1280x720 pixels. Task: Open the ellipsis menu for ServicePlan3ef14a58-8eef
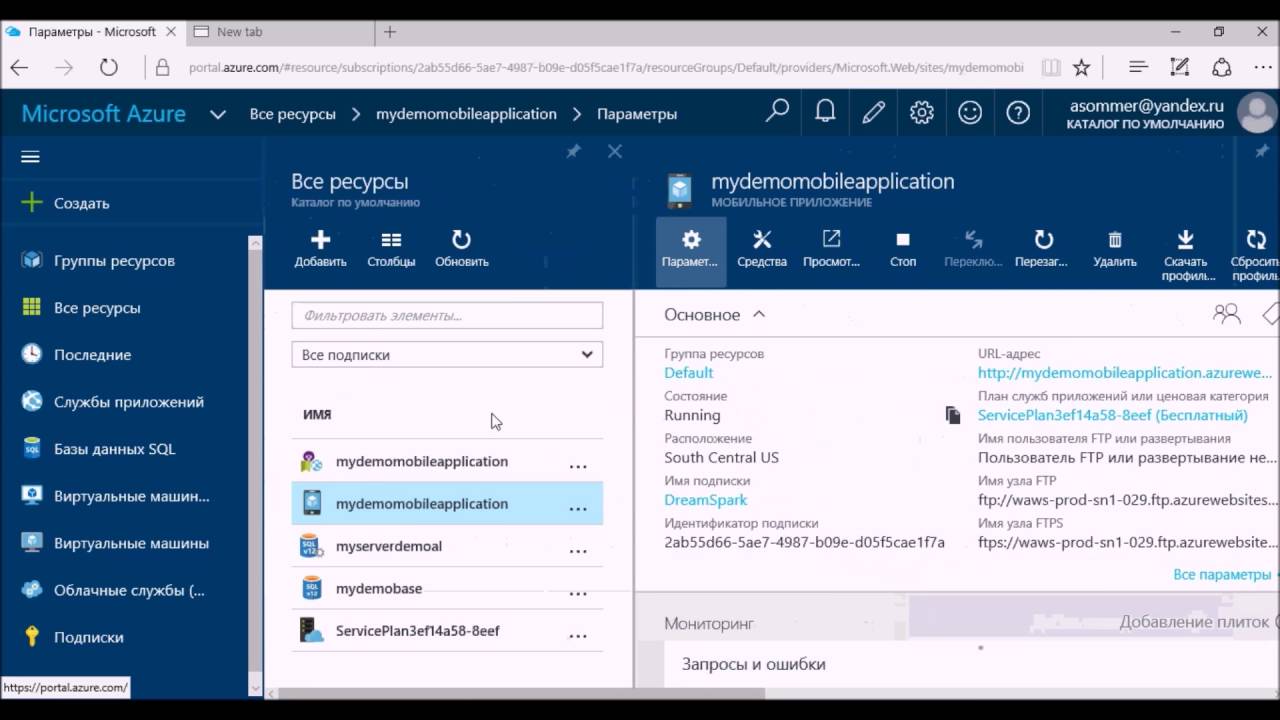tap(578, 635)
